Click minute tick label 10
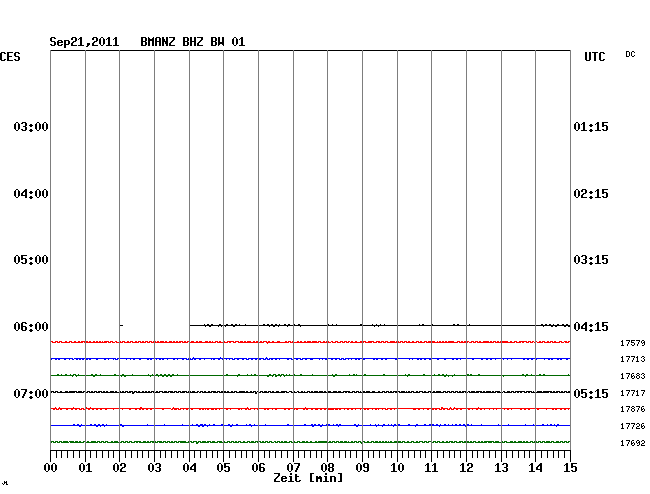 [397, 468]
